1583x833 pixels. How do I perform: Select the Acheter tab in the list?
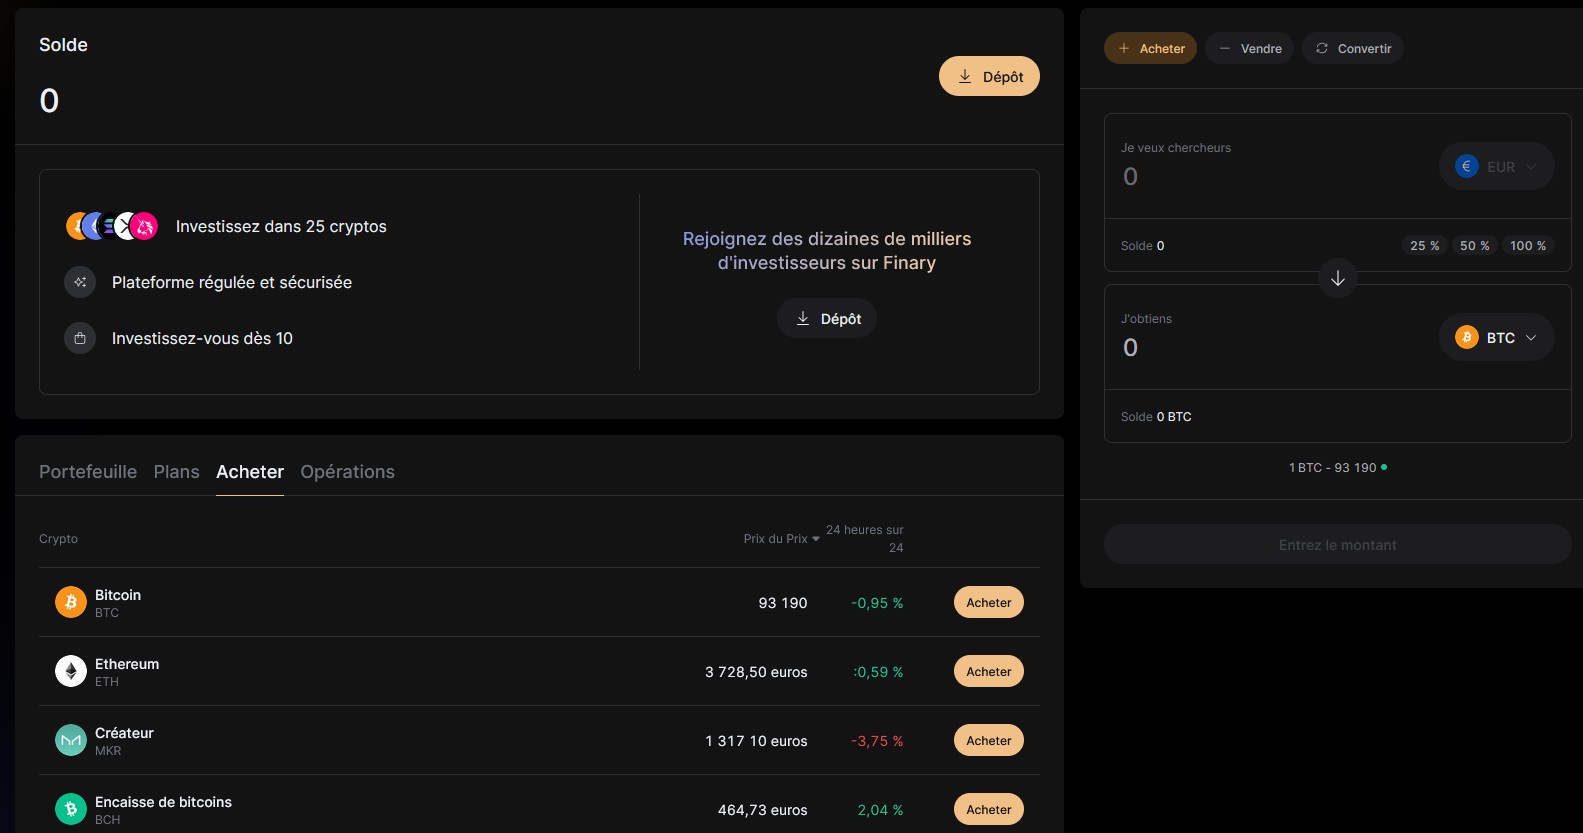coord(250,472)
